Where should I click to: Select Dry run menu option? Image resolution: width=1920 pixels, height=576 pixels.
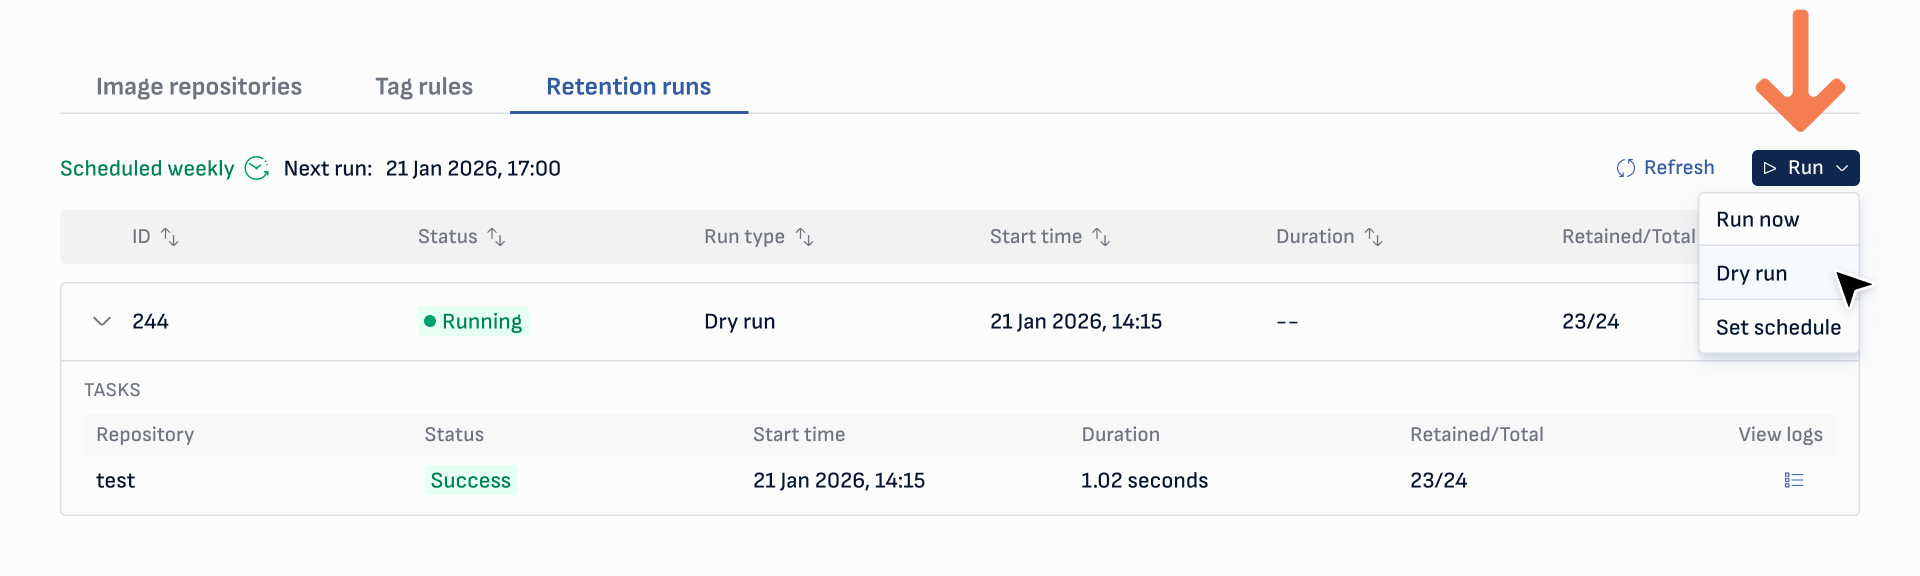click(x=1751, y=274)
